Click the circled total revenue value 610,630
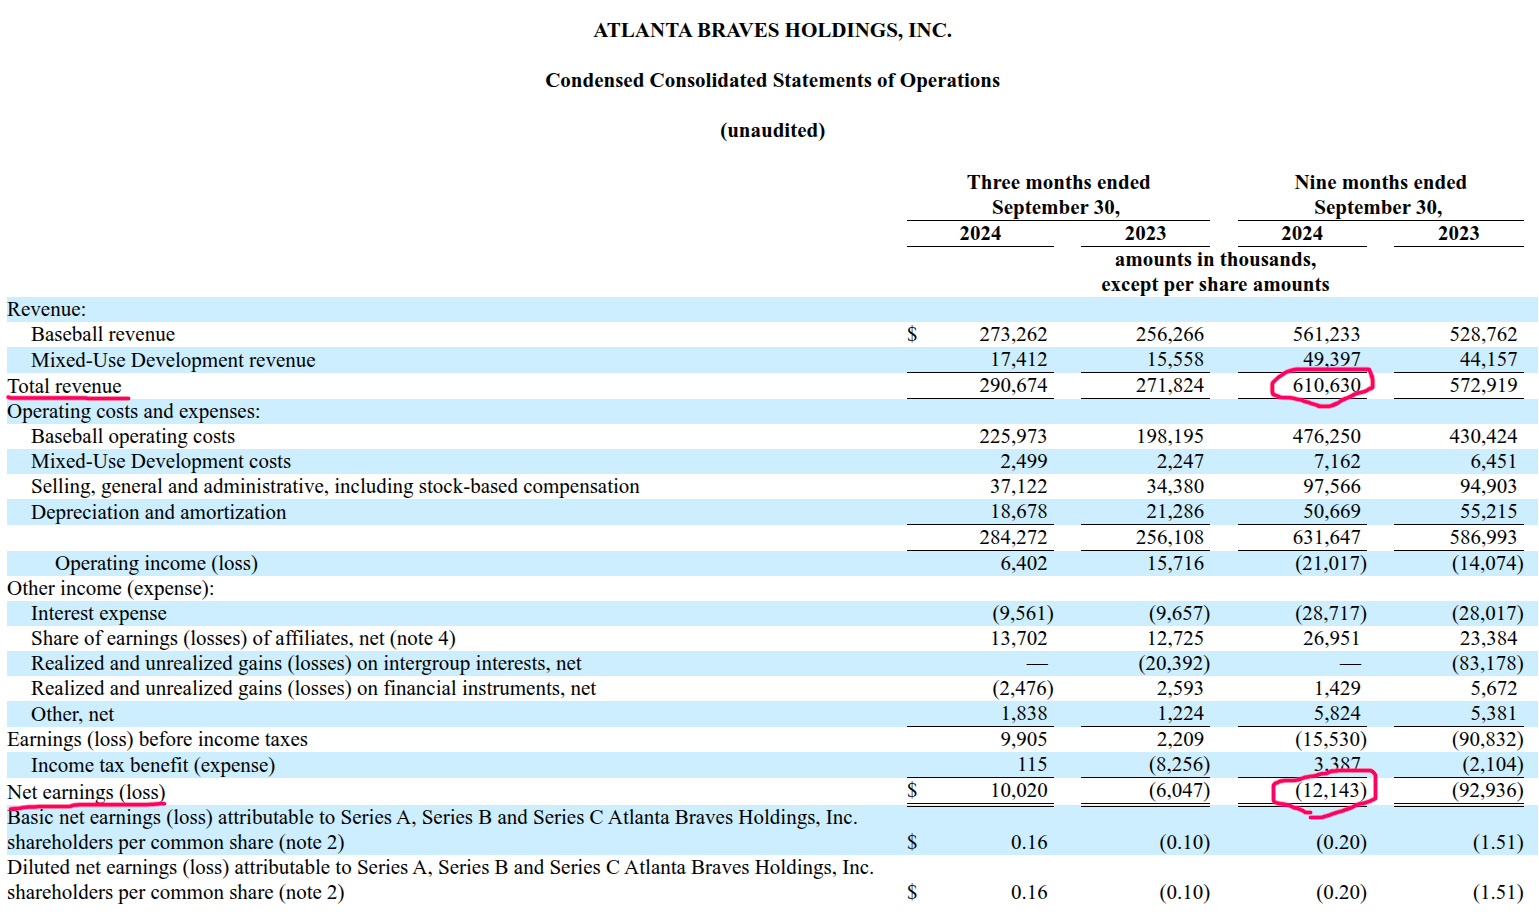The width and height of the screenshot is (1539, 915). pos(1325,386)
